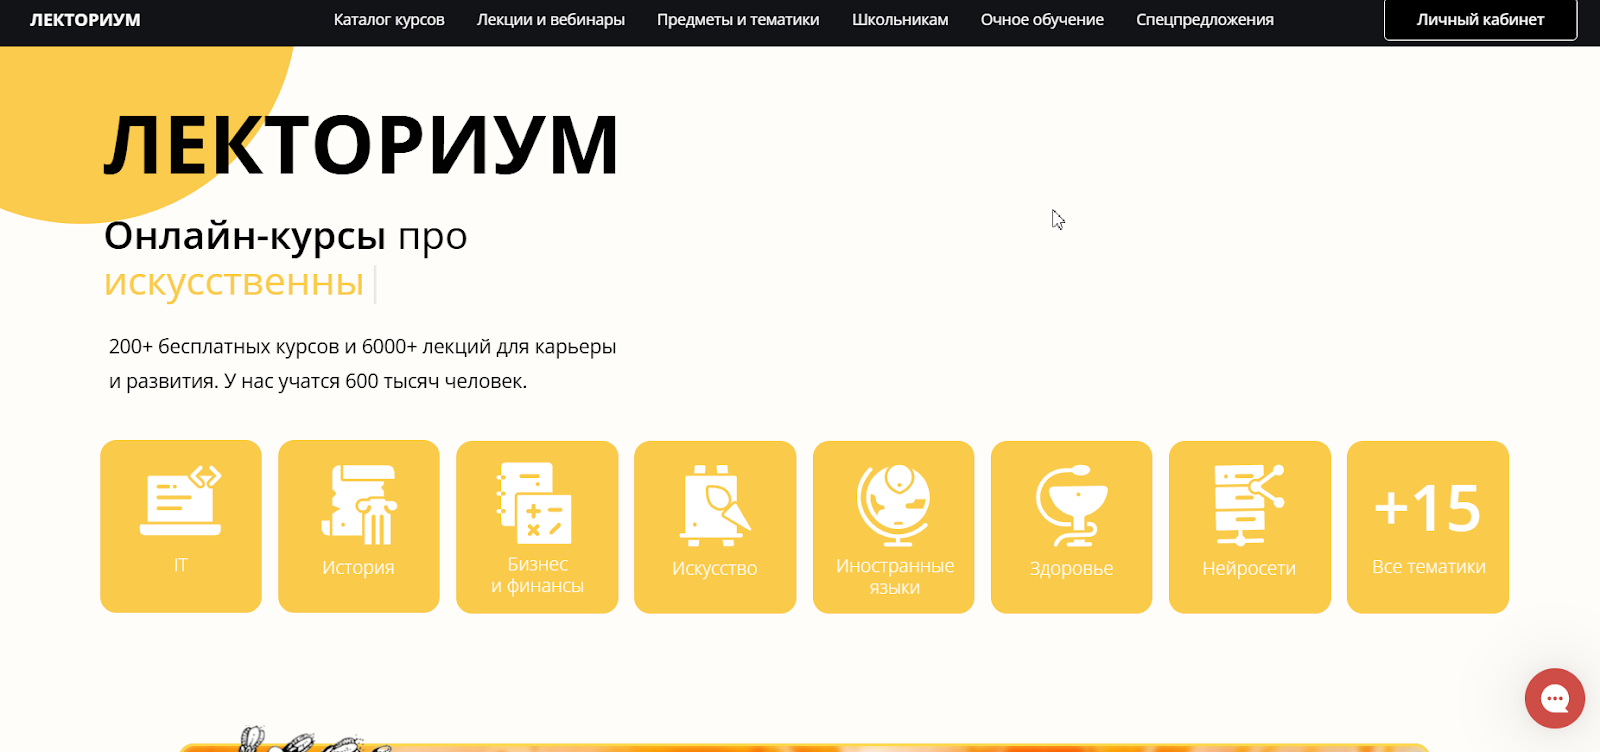This screenshot has height=752, width=1600.
Task: Click the Иностранные языки label
Action: coord(894,577)
